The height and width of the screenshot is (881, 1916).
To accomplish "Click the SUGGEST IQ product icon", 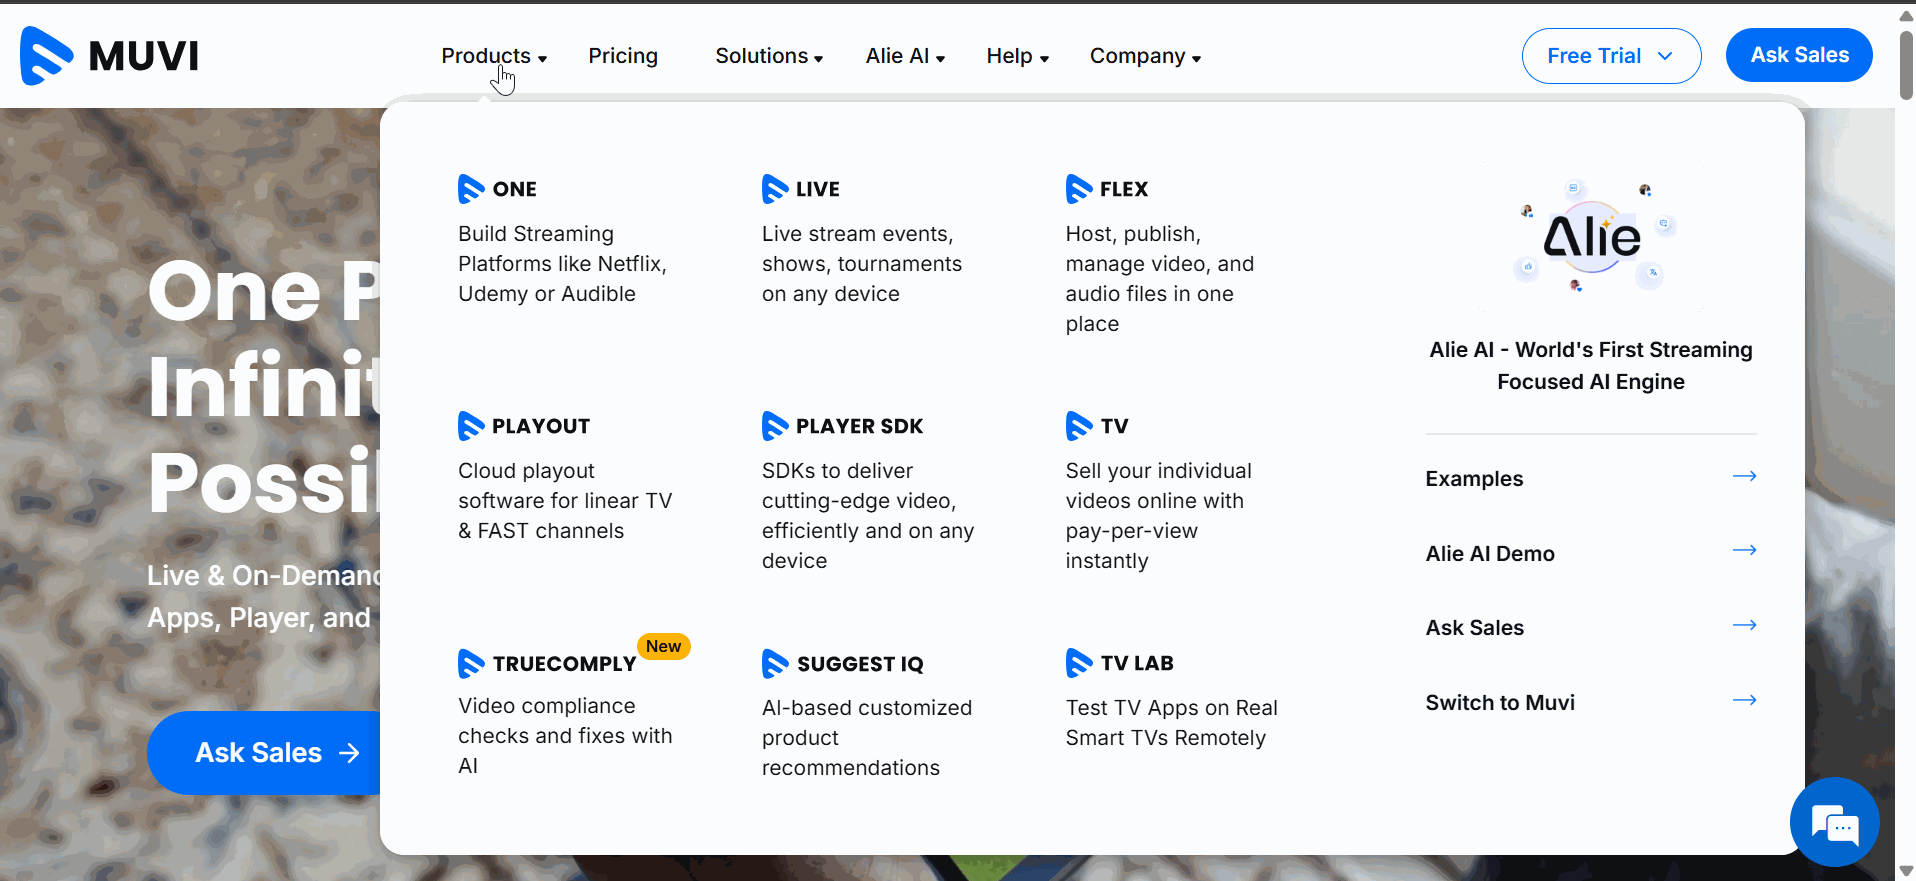I will pos(775,664).
